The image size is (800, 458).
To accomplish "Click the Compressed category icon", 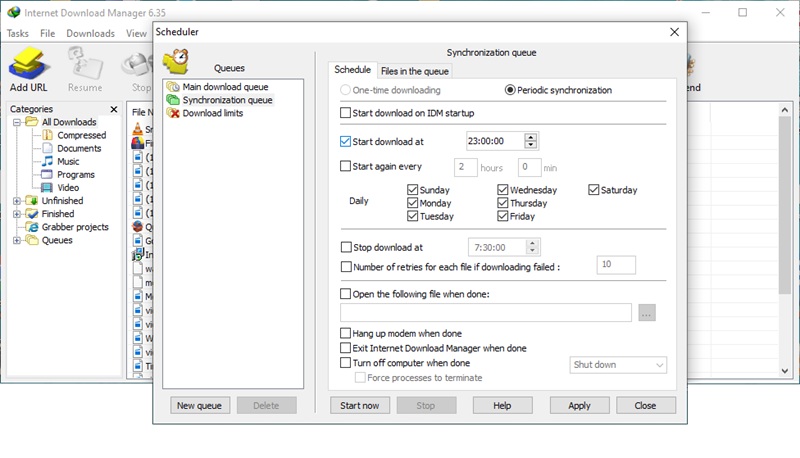I will tap(47, 135).
